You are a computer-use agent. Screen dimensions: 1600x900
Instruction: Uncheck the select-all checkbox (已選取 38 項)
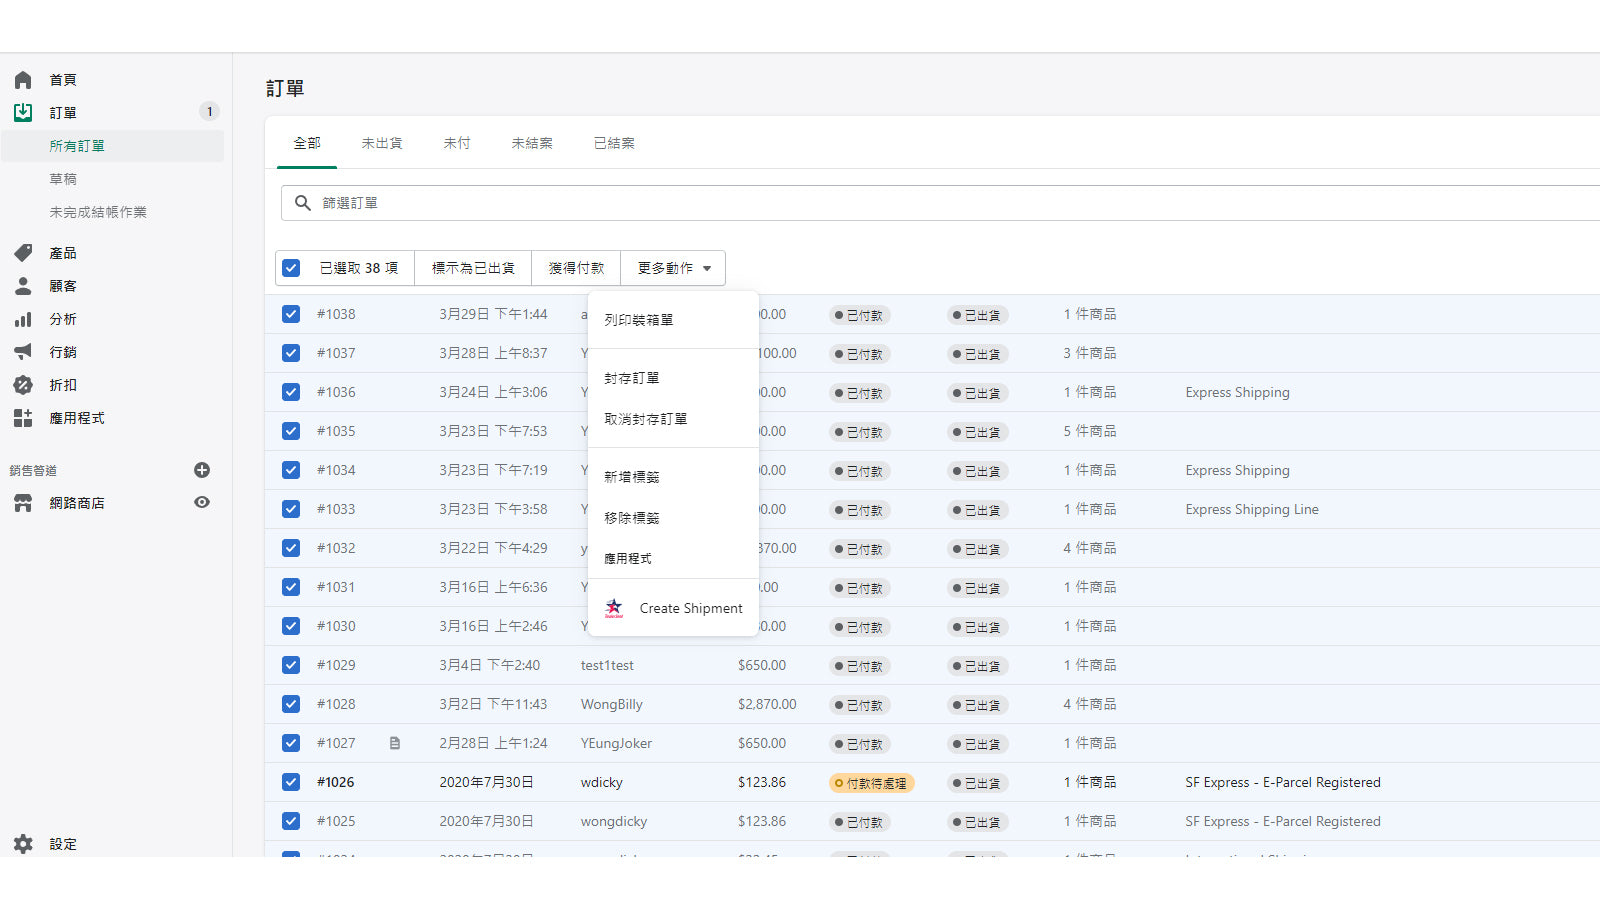click(291, 268)
